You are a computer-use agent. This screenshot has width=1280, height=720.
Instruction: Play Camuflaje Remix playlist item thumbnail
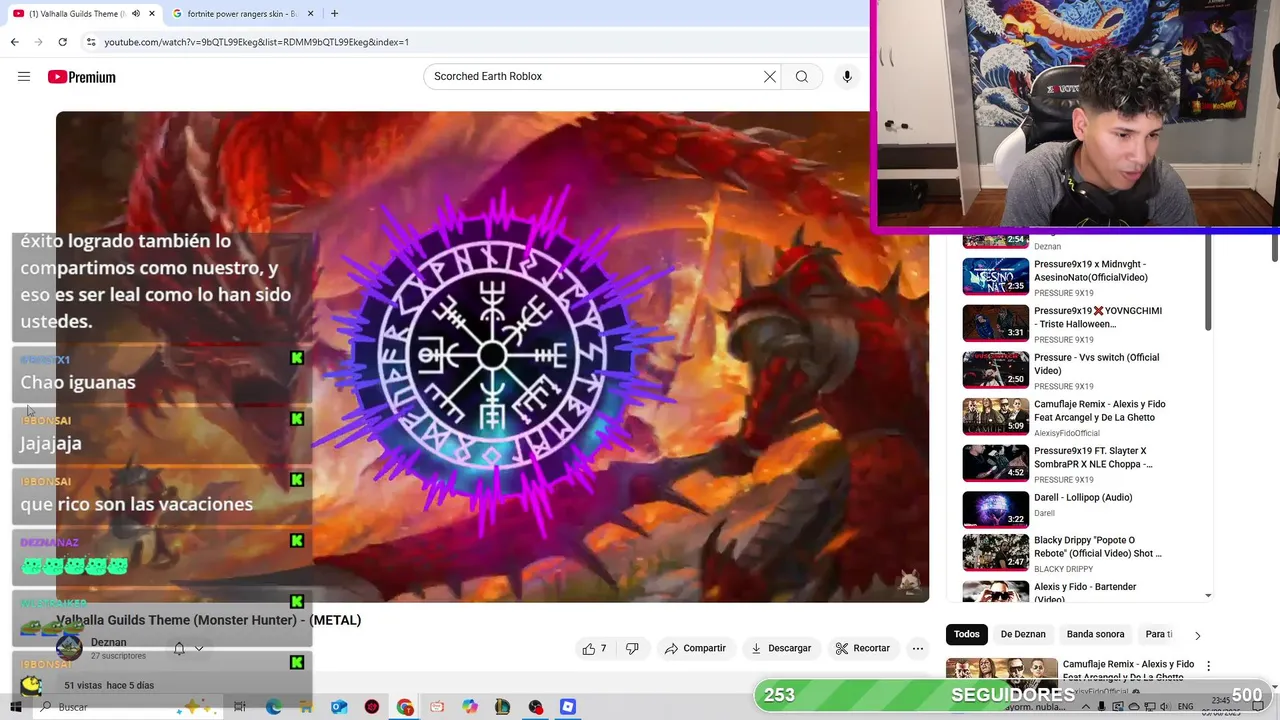pyautogui.click(x=995, y=416)
